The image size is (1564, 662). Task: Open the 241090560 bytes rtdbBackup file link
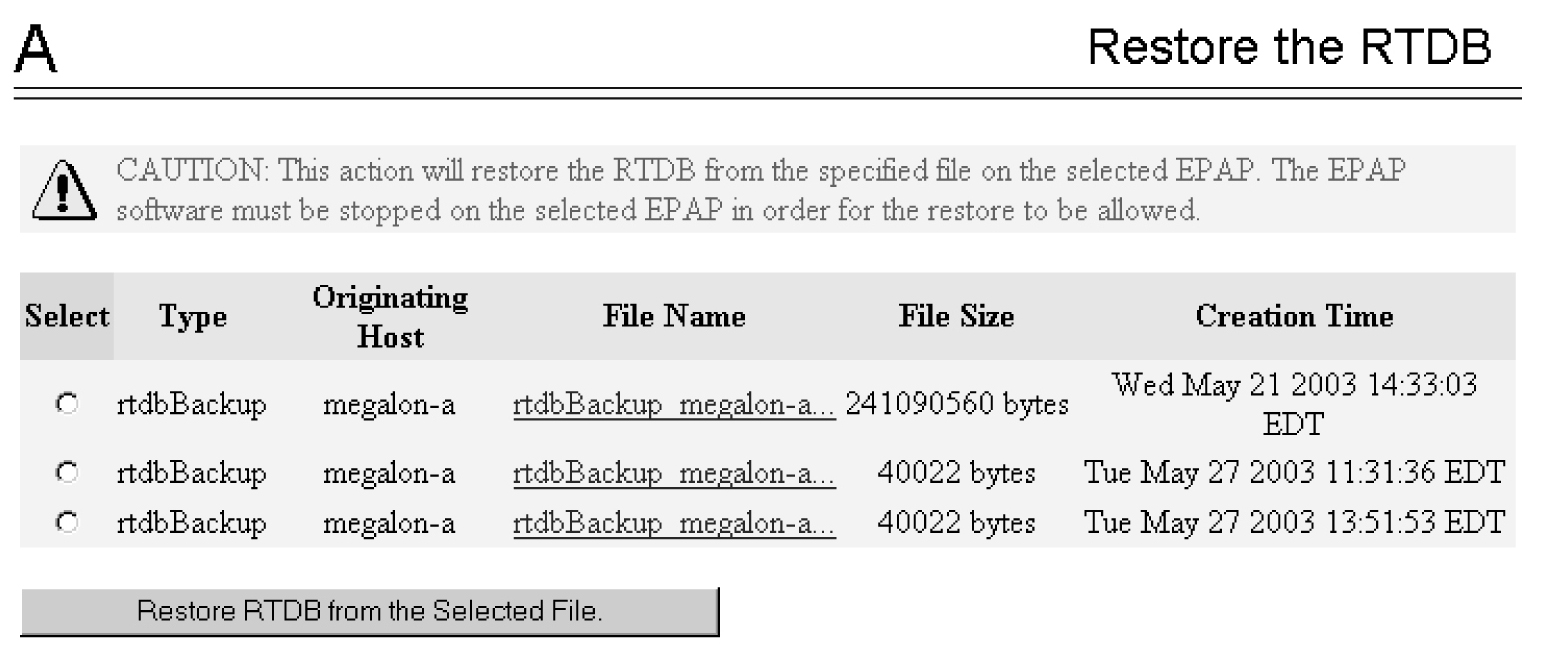click(674, 405)
